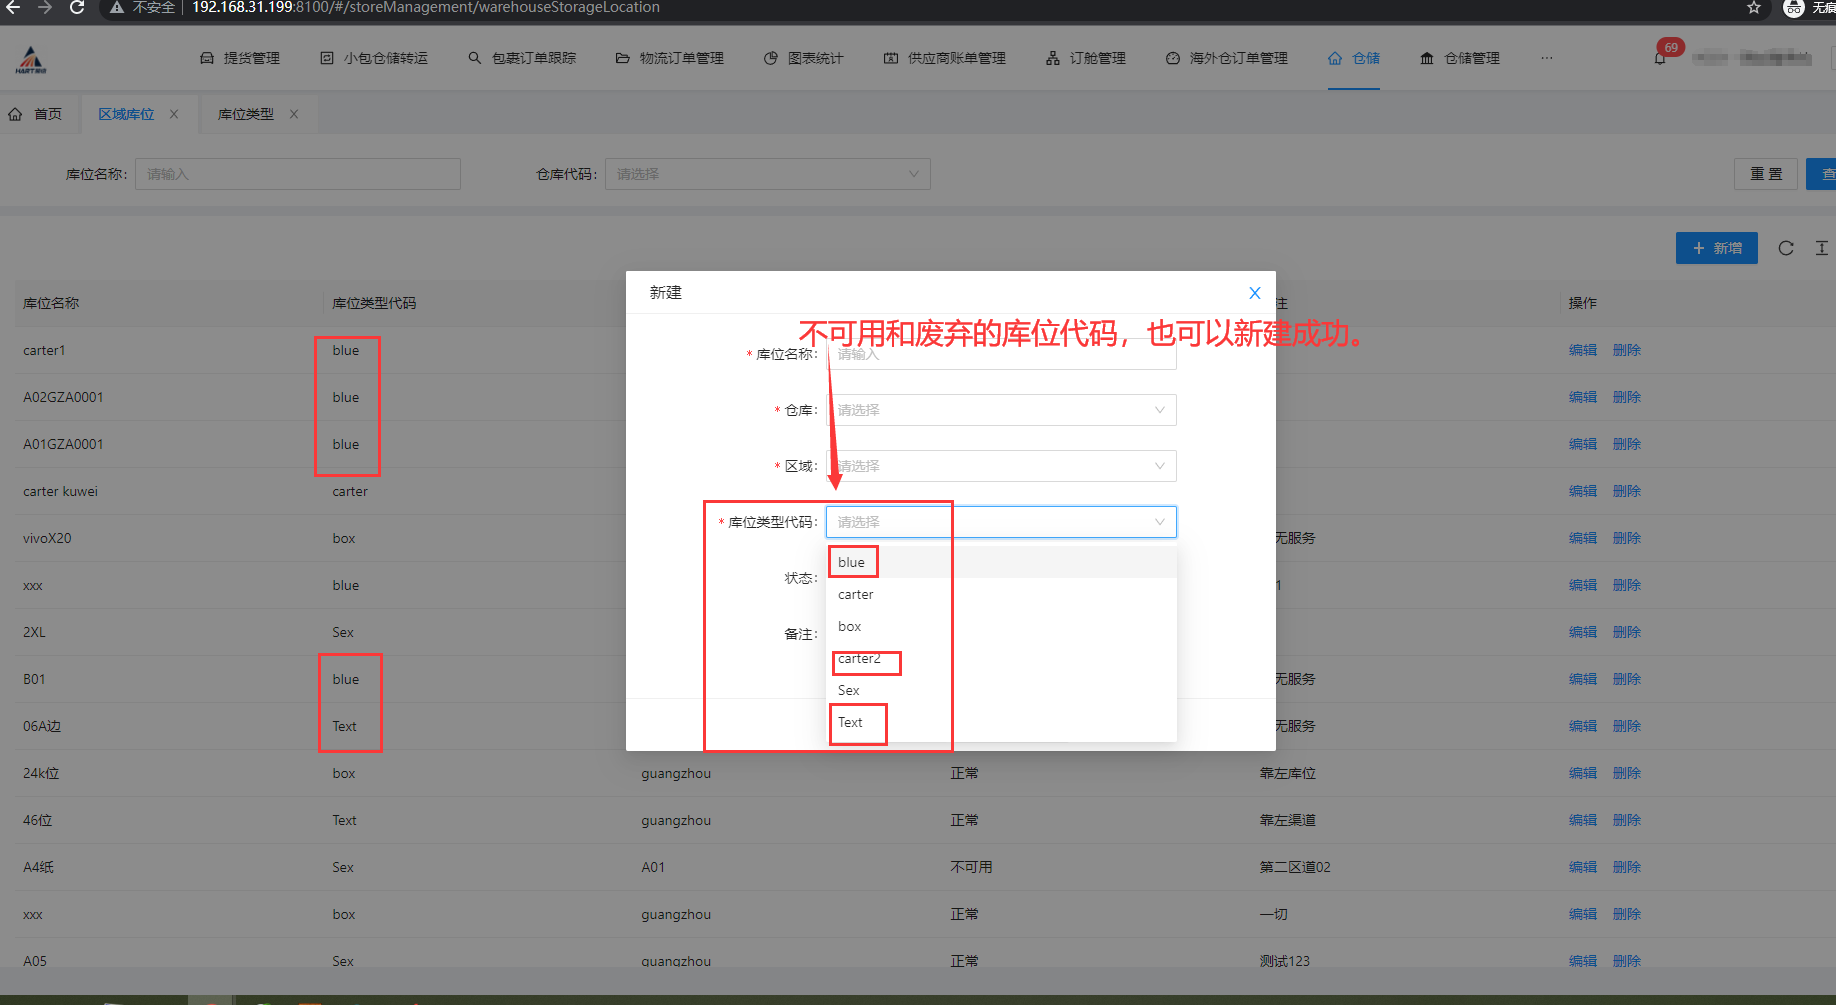Click the company logo icon
Image resolution: width=1836 pixels, height=1005 pixels.
coord(30,60)
